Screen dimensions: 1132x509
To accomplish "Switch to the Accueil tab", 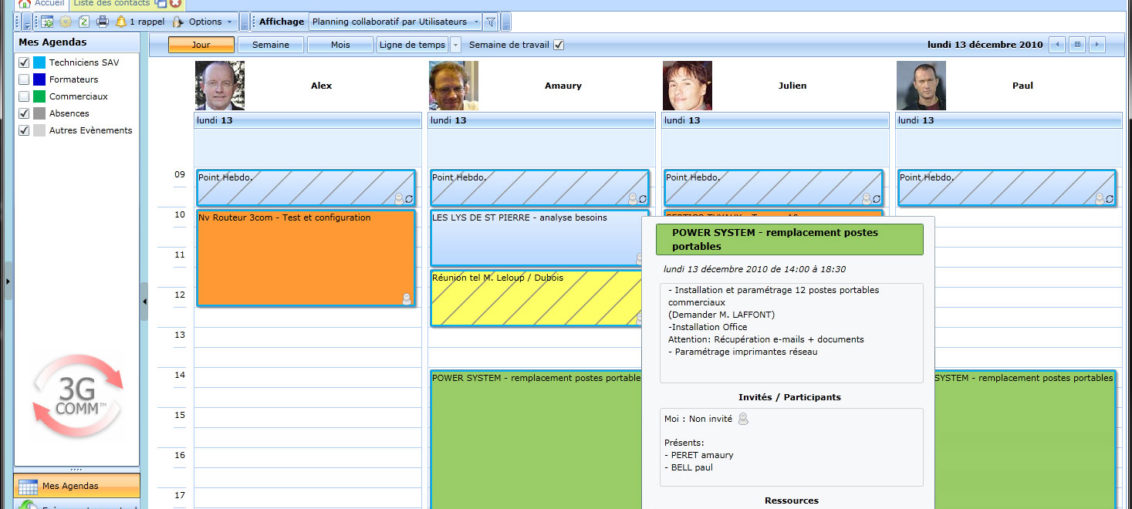I will pyautogui.click(x=42, y=4).
